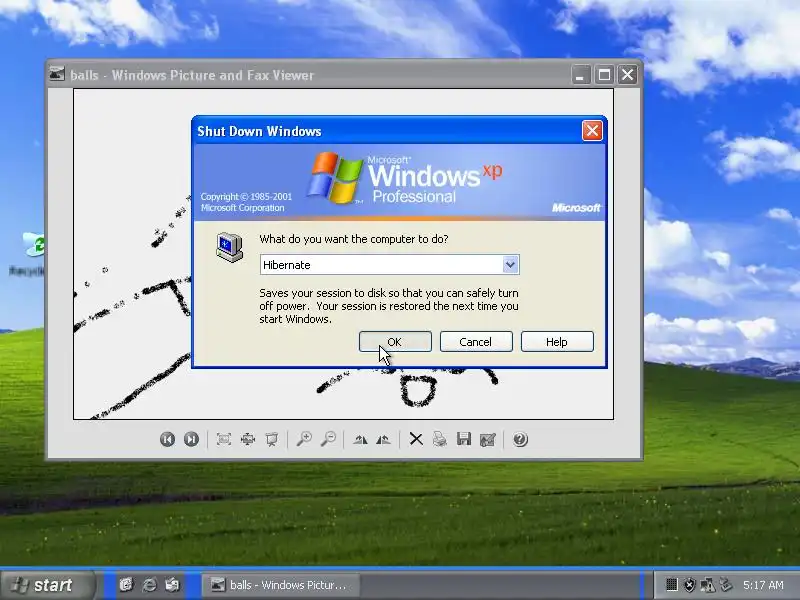Maximize the Picture and Fax Viewer window
Viewport: 800px width, 600px height.
[x=604, y=75]
